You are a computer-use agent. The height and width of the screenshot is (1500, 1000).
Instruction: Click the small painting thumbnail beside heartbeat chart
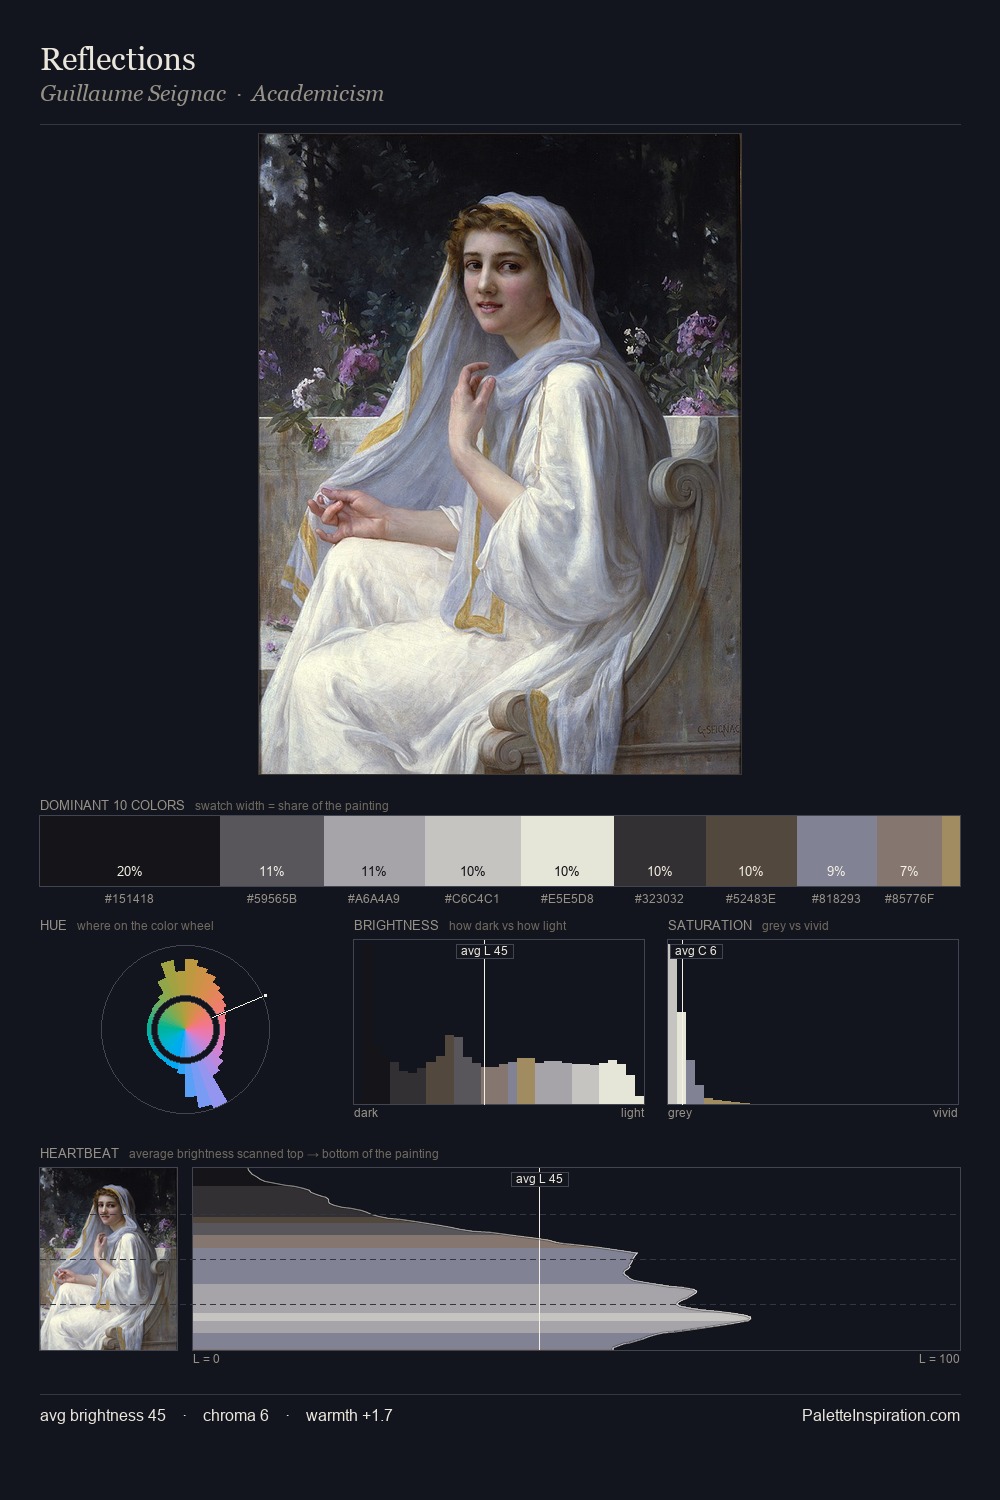108,1258
